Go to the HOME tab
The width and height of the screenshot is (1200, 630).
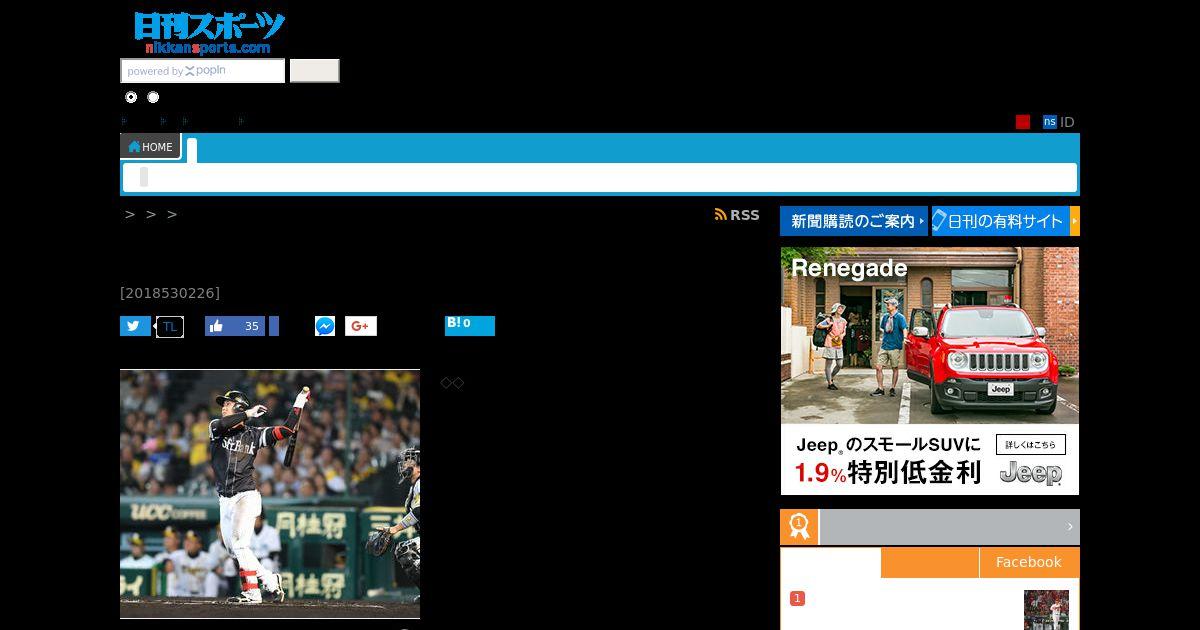click(151, 146)
